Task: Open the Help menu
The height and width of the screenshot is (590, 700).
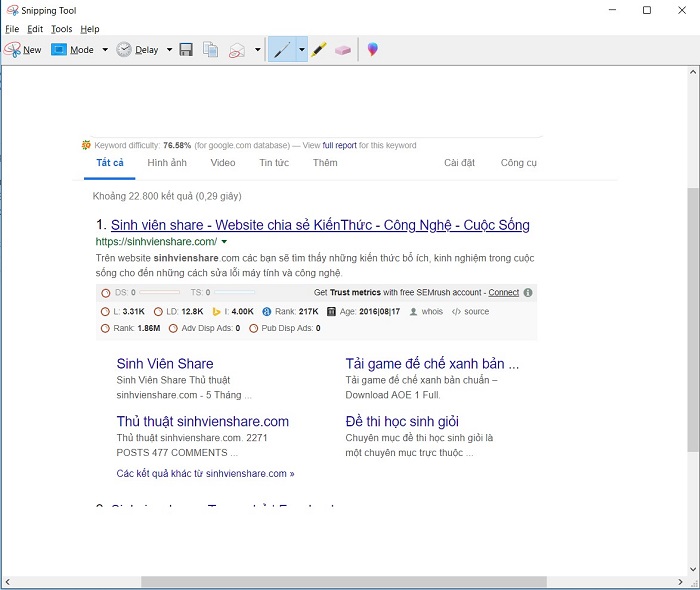Action: tap(90, 29)
